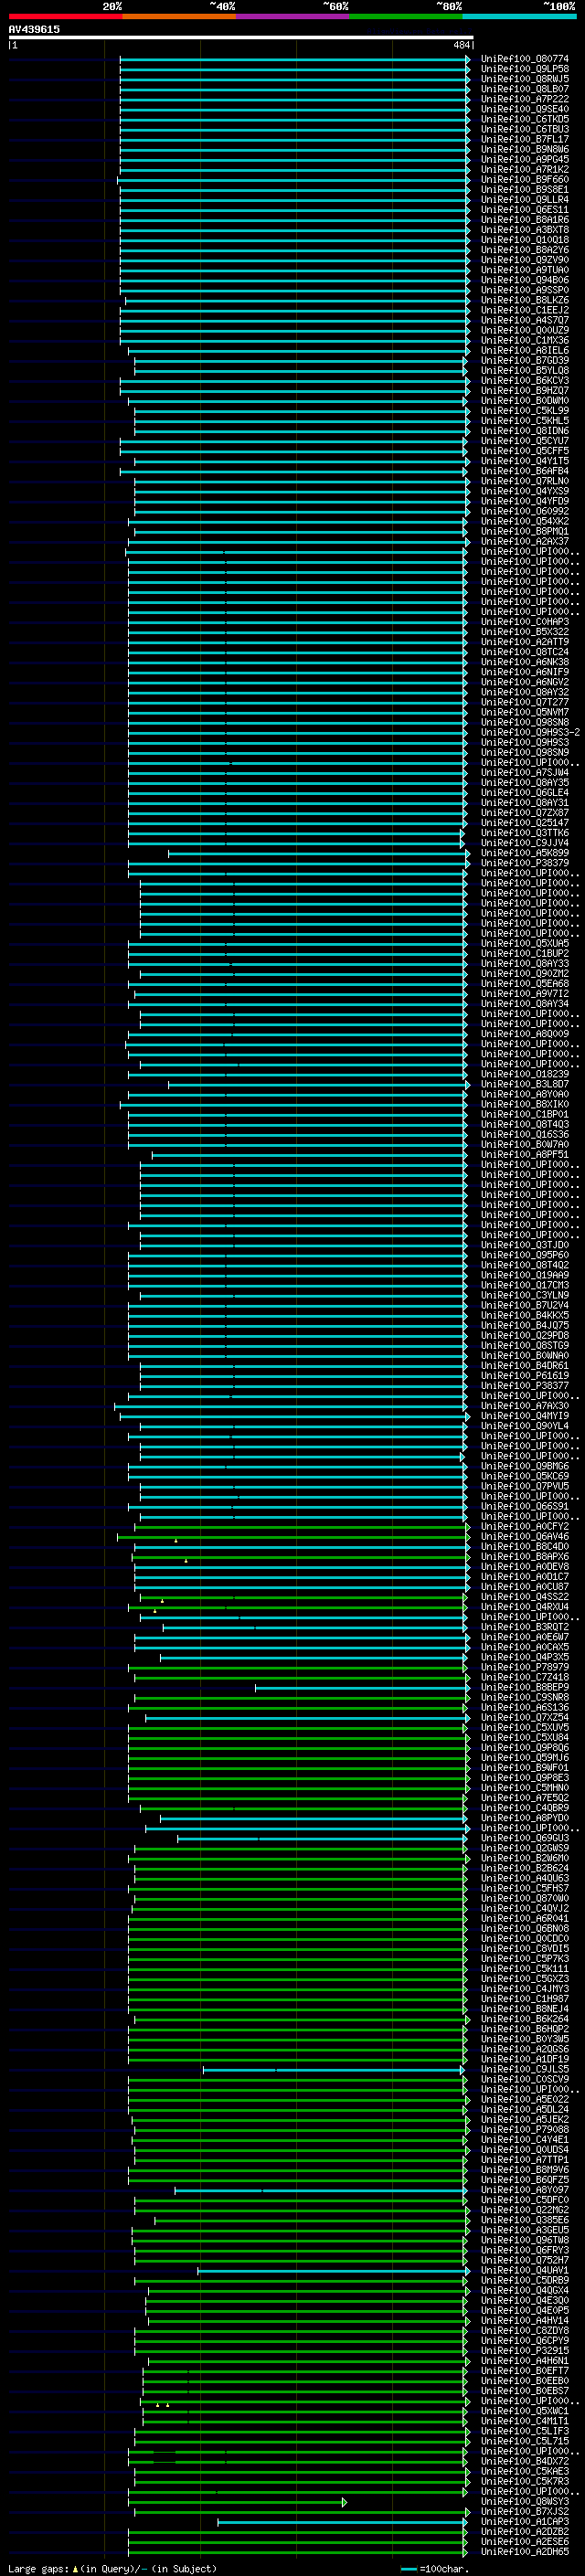Viewport: 585px width, 2576px height.
Task: Select UniRef100_A7R1K2 label
Action: pyautogui.click(x=524, y=169)
